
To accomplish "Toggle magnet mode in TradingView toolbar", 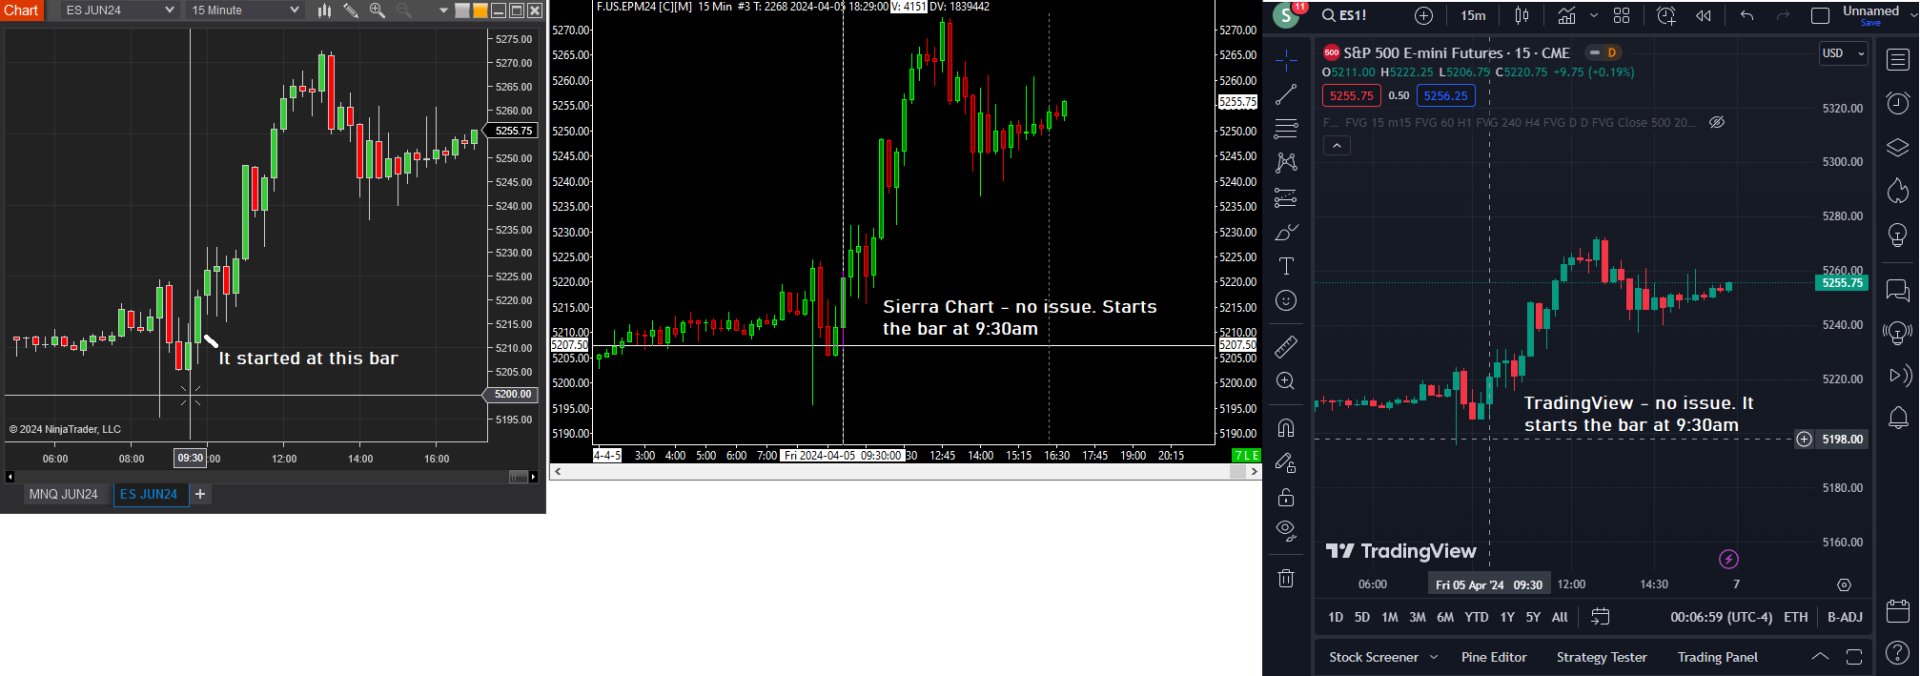I will pos(1286,428).
